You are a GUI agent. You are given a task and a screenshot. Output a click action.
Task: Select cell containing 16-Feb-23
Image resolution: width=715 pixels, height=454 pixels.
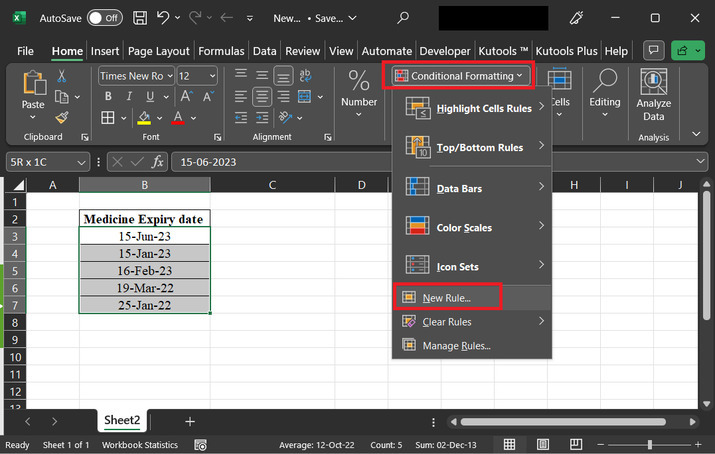[x=144, y=270]
